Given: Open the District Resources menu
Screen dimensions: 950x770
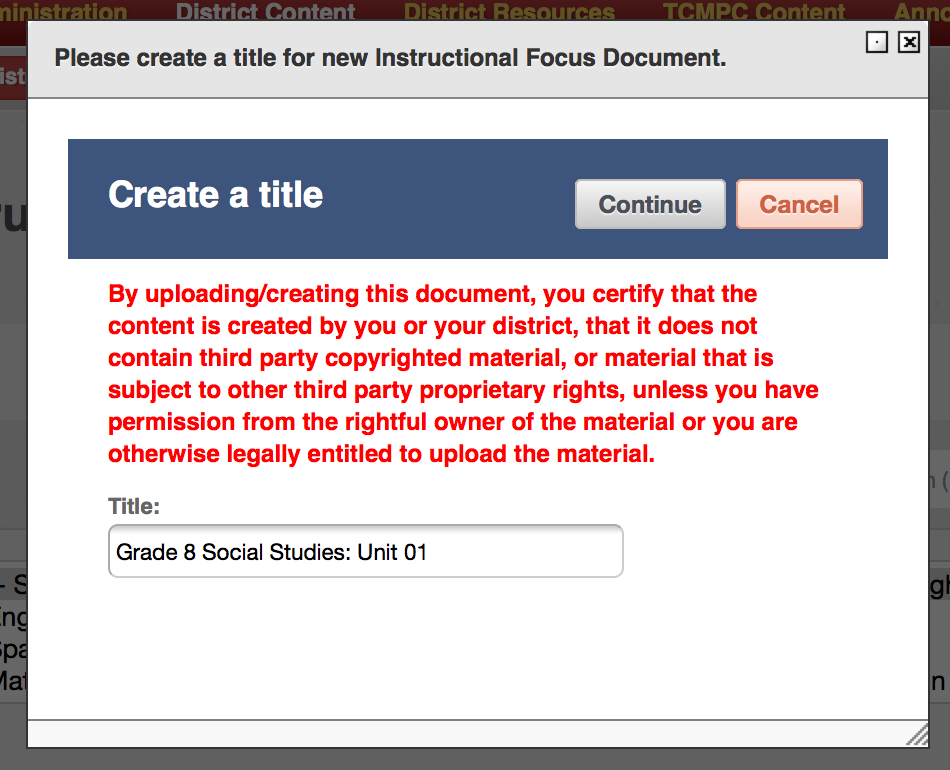Looking at the screenshot, I should (x=509, y=12).
